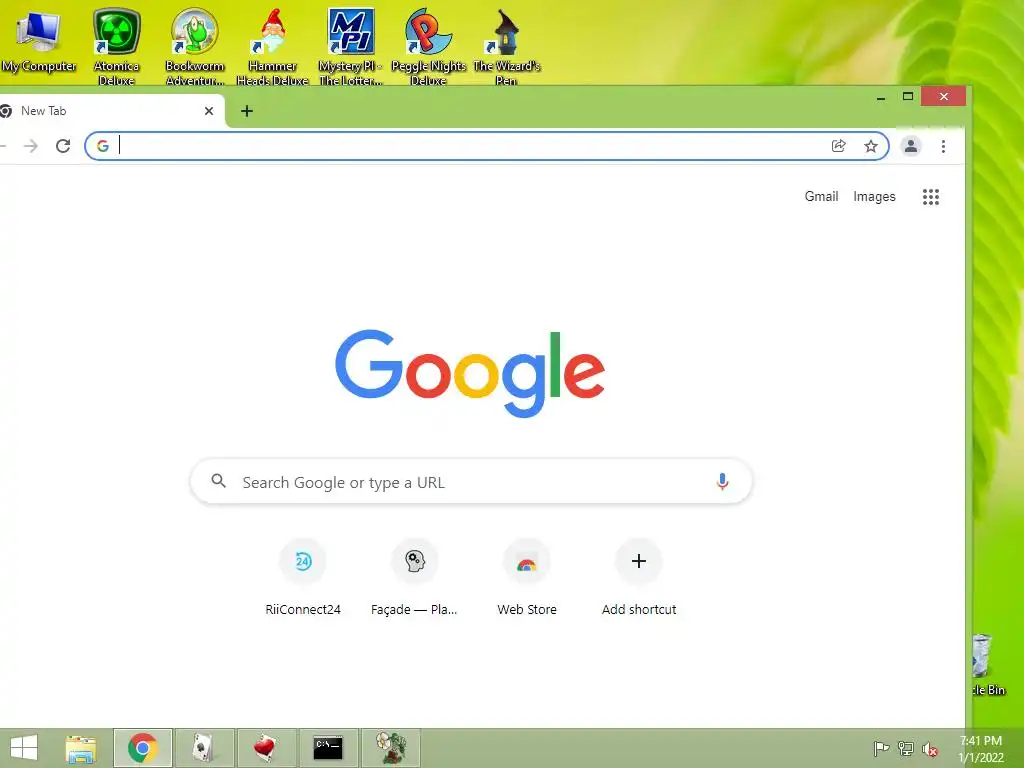Click the Google logo
Image resolution: width=1024 pixels, height=768 pixels.
point(470,373)
